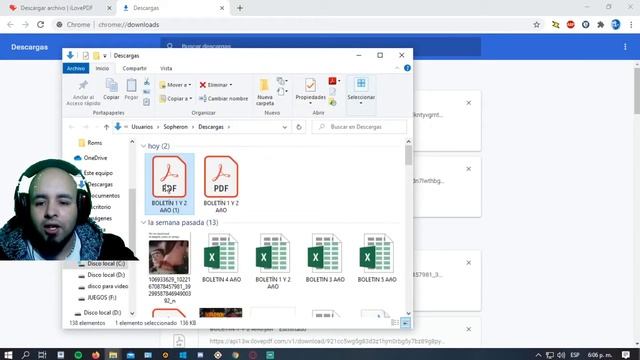Switch to the iLovePDF Chrome tab
Viewport: 640px width, 360px height.
point(57,8)
